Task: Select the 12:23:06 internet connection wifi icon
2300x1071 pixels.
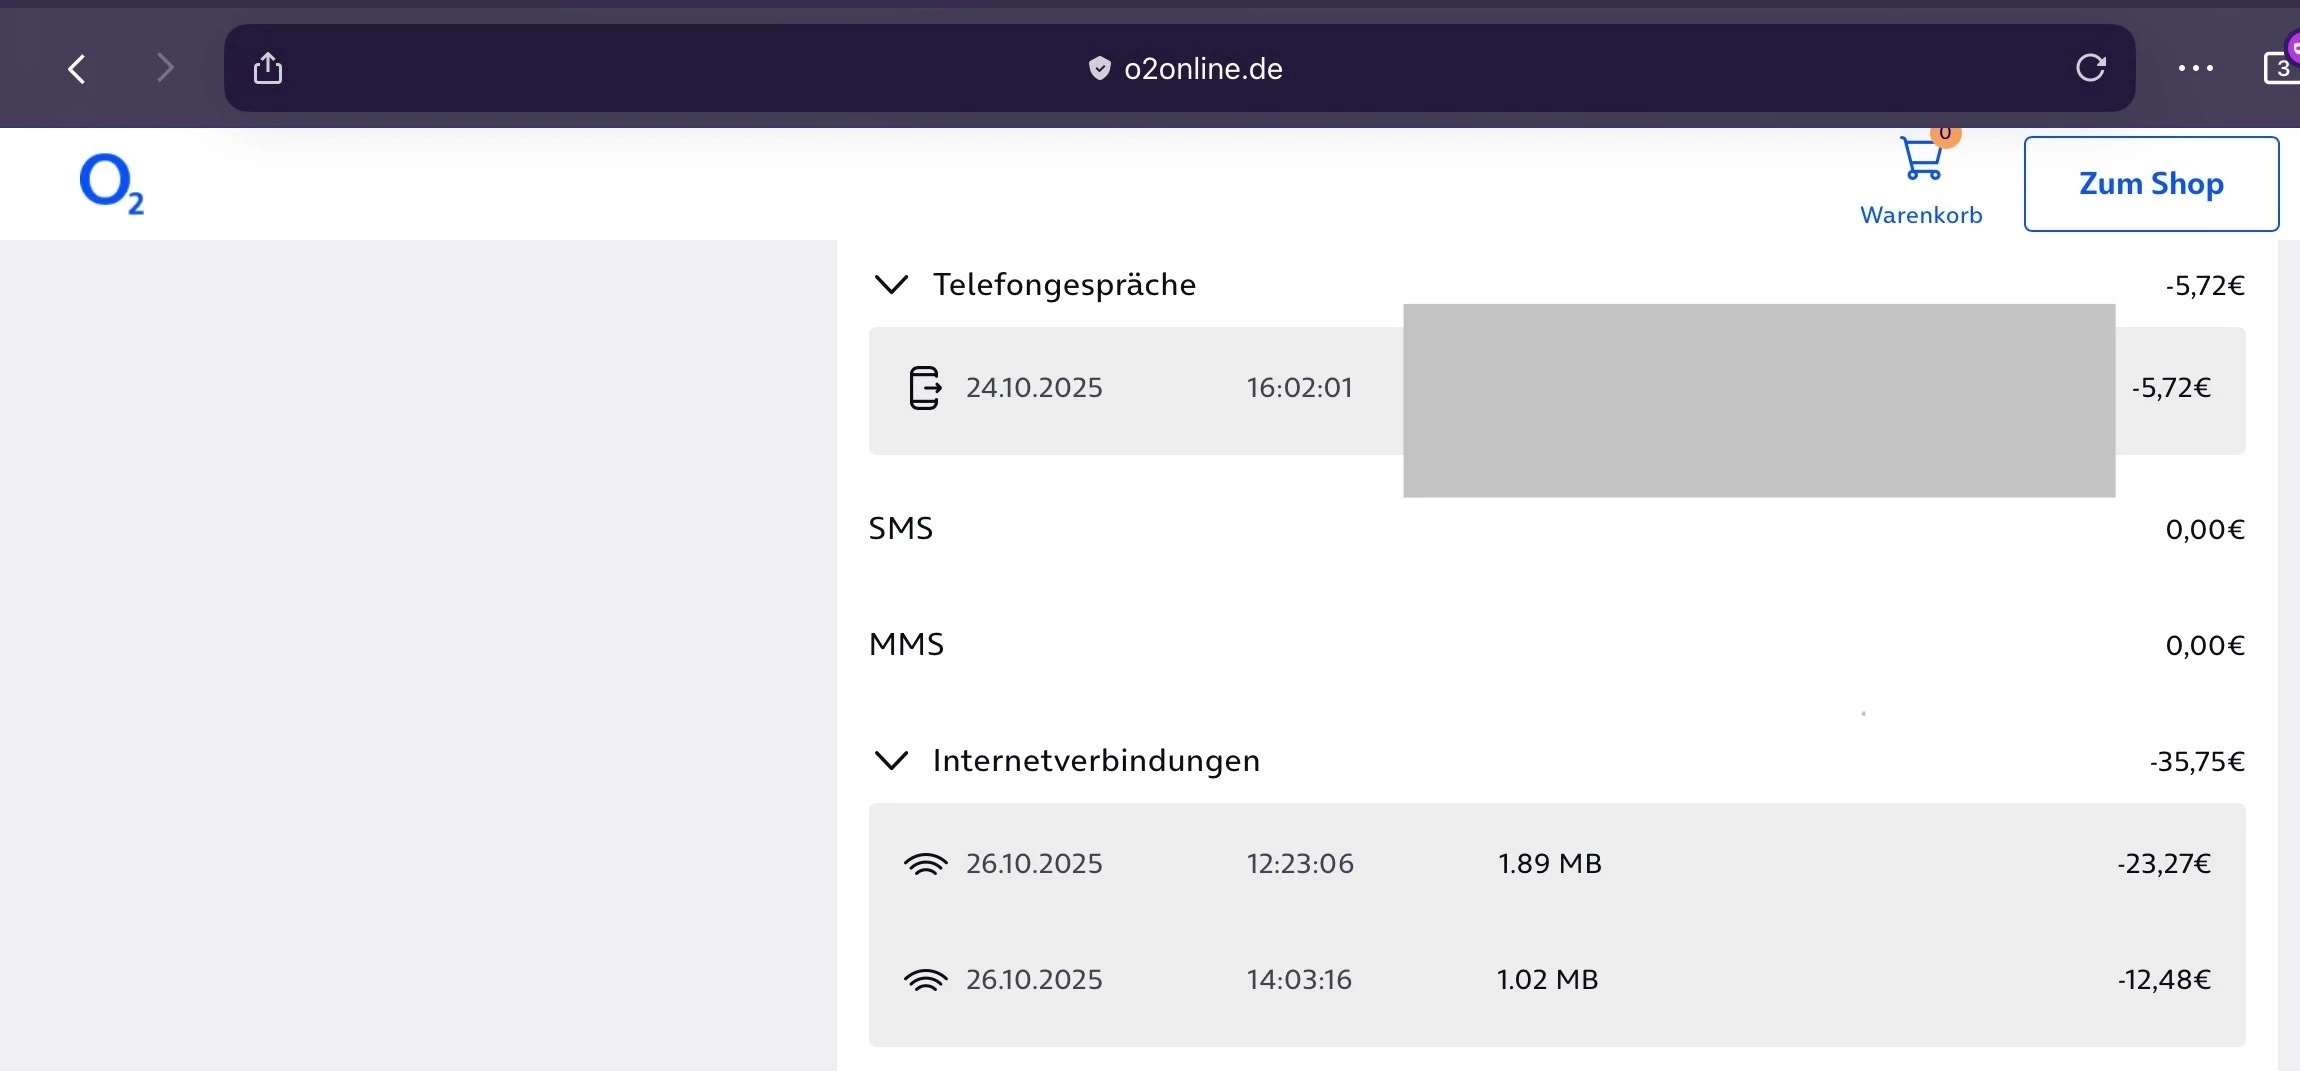Action: coord(925,864)
